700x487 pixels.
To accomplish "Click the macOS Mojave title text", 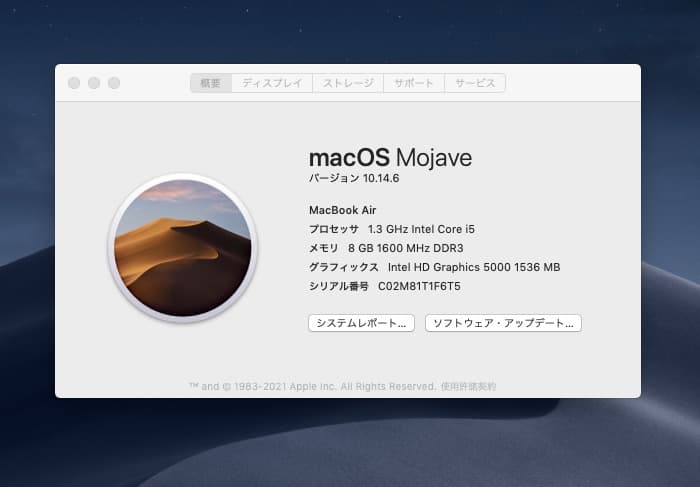I will [390, 158].
